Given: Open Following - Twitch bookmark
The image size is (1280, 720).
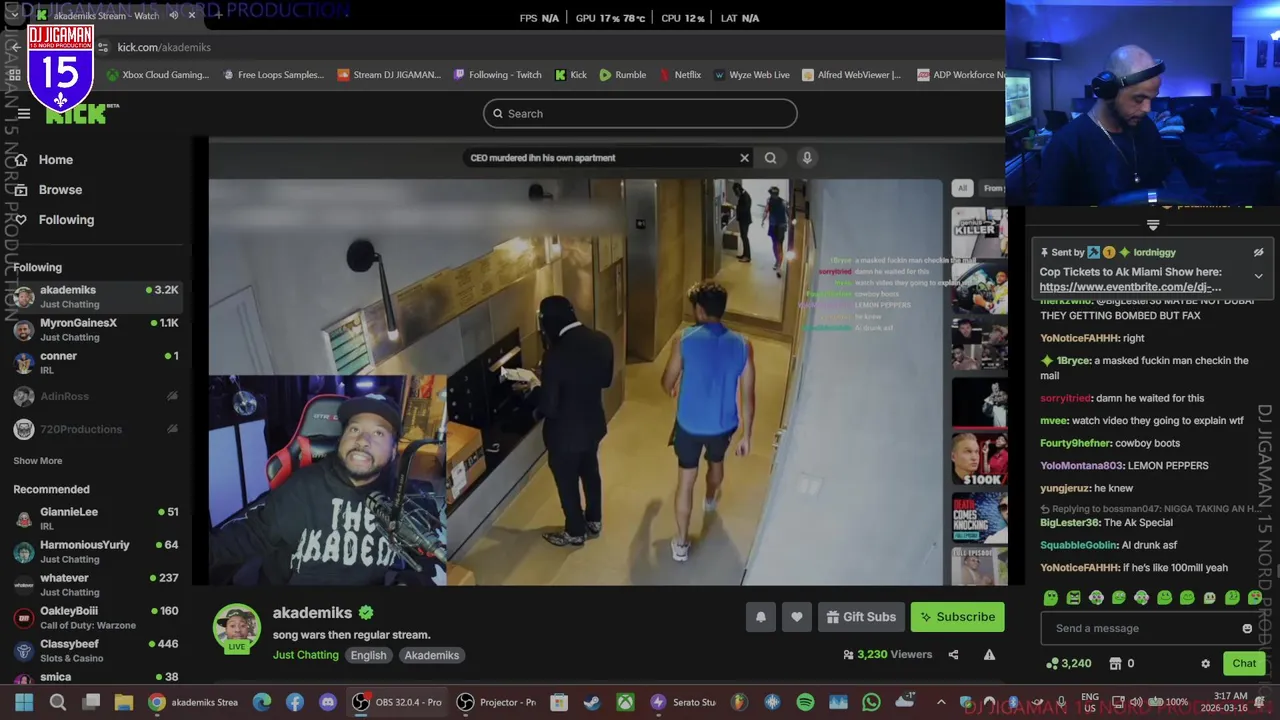Looking at the screenshot, I should click(x=497, y=75).
